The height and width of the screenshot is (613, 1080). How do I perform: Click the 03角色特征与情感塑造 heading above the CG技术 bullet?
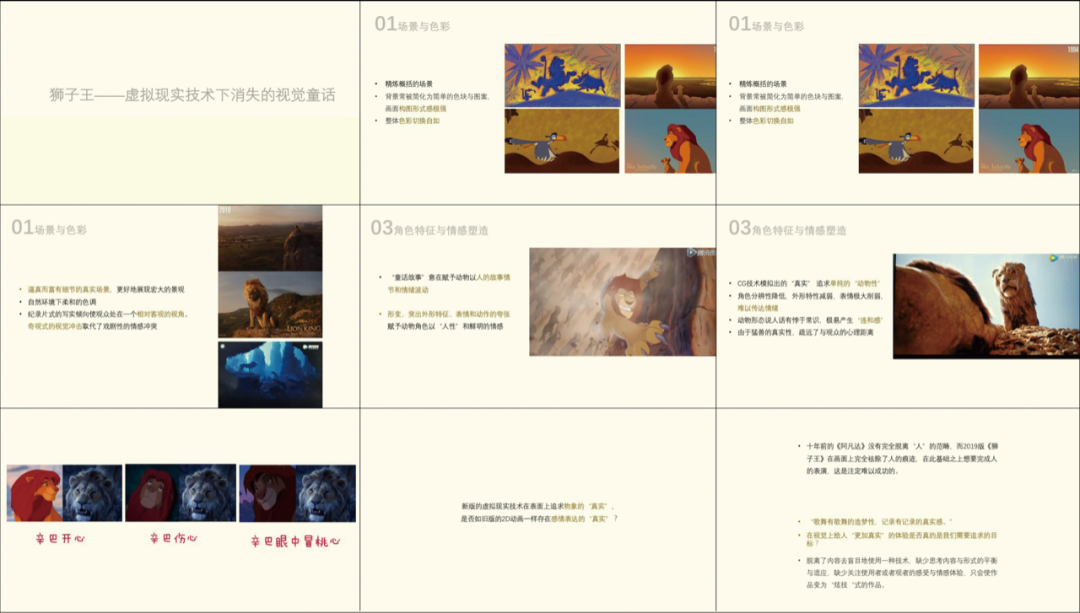pyautogui.click(x=787, y=228)
